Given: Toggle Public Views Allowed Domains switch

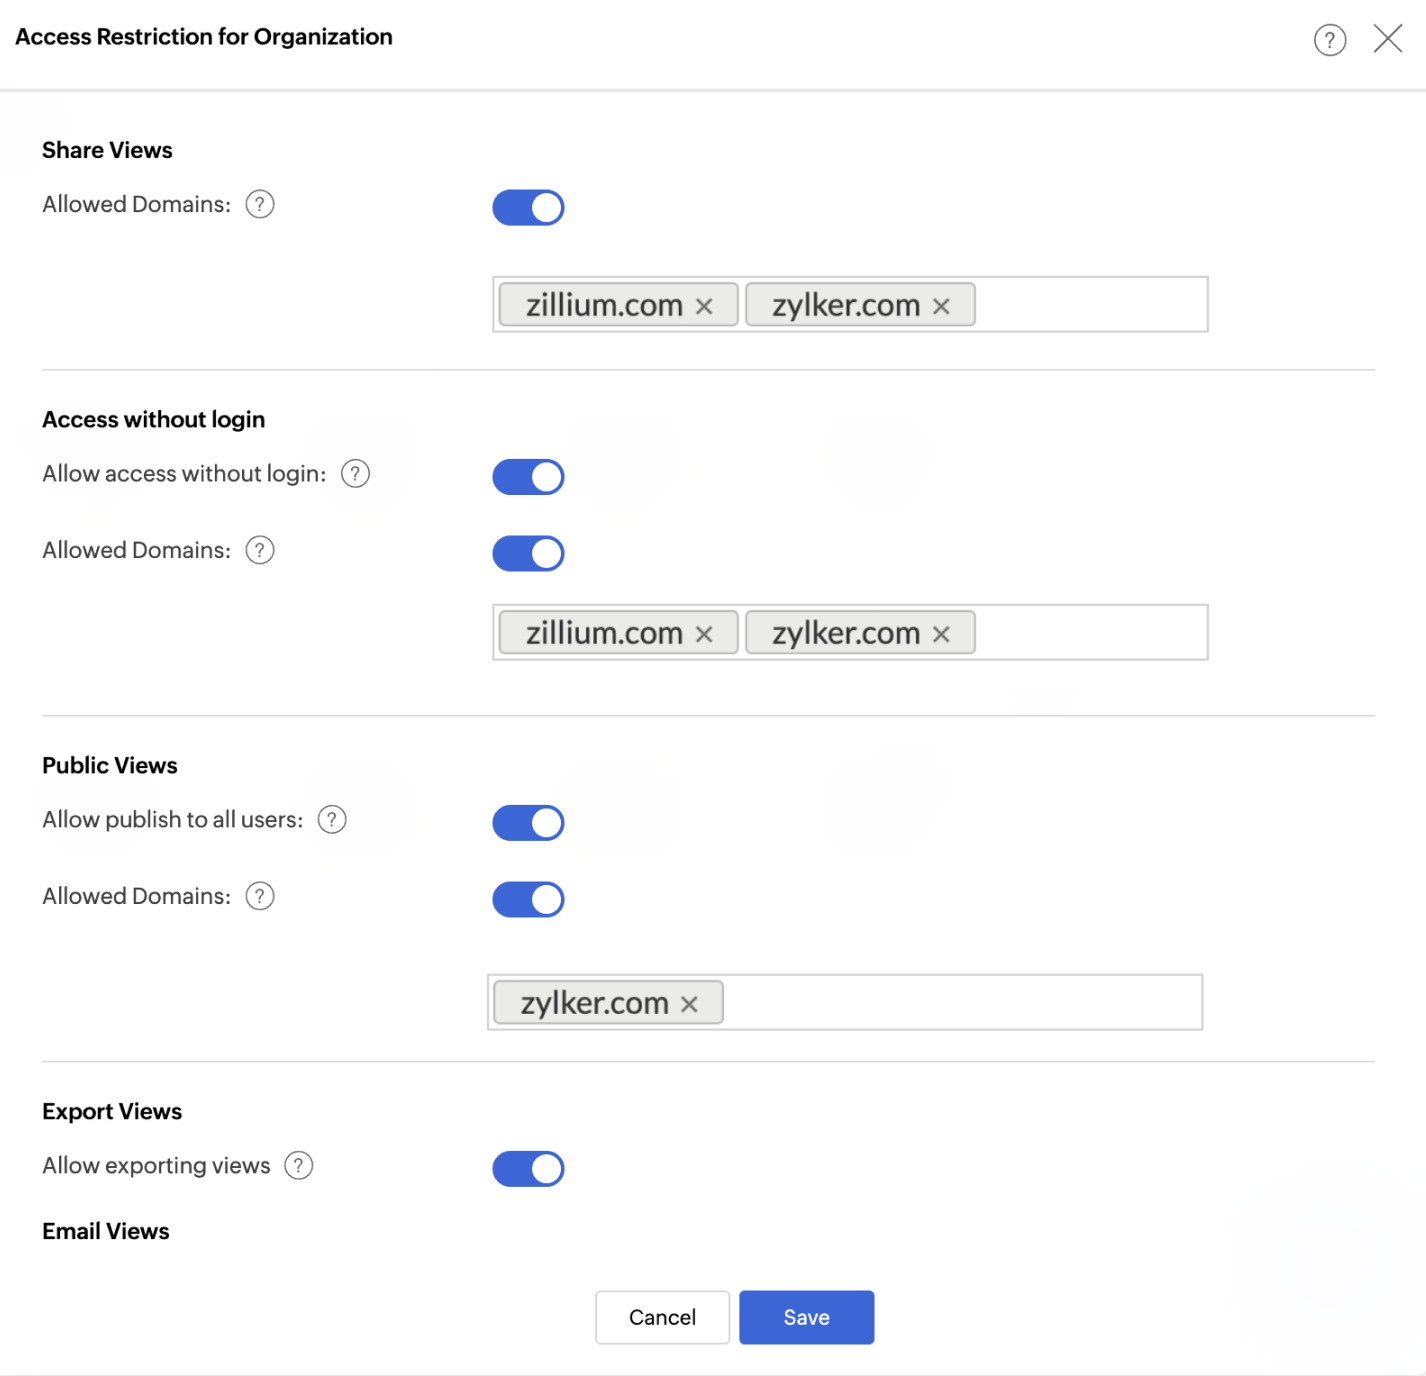Looking at the screenshot, I should tap(528, 899).
